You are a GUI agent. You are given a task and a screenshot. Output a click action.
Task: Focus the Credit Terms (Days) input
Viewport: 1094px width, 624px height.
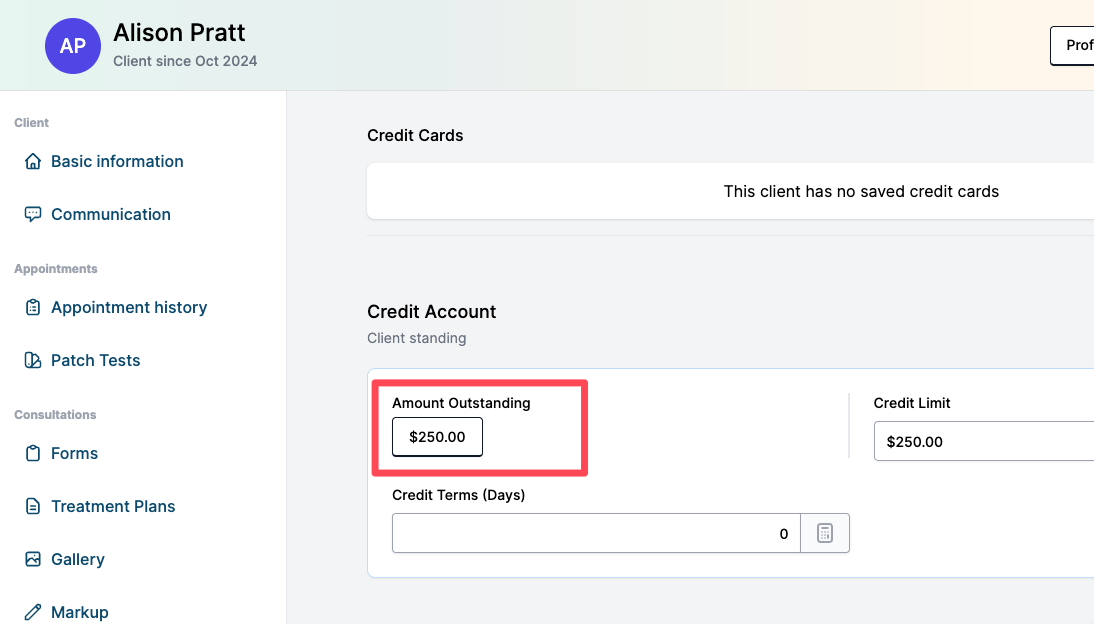tap(595, 533)
